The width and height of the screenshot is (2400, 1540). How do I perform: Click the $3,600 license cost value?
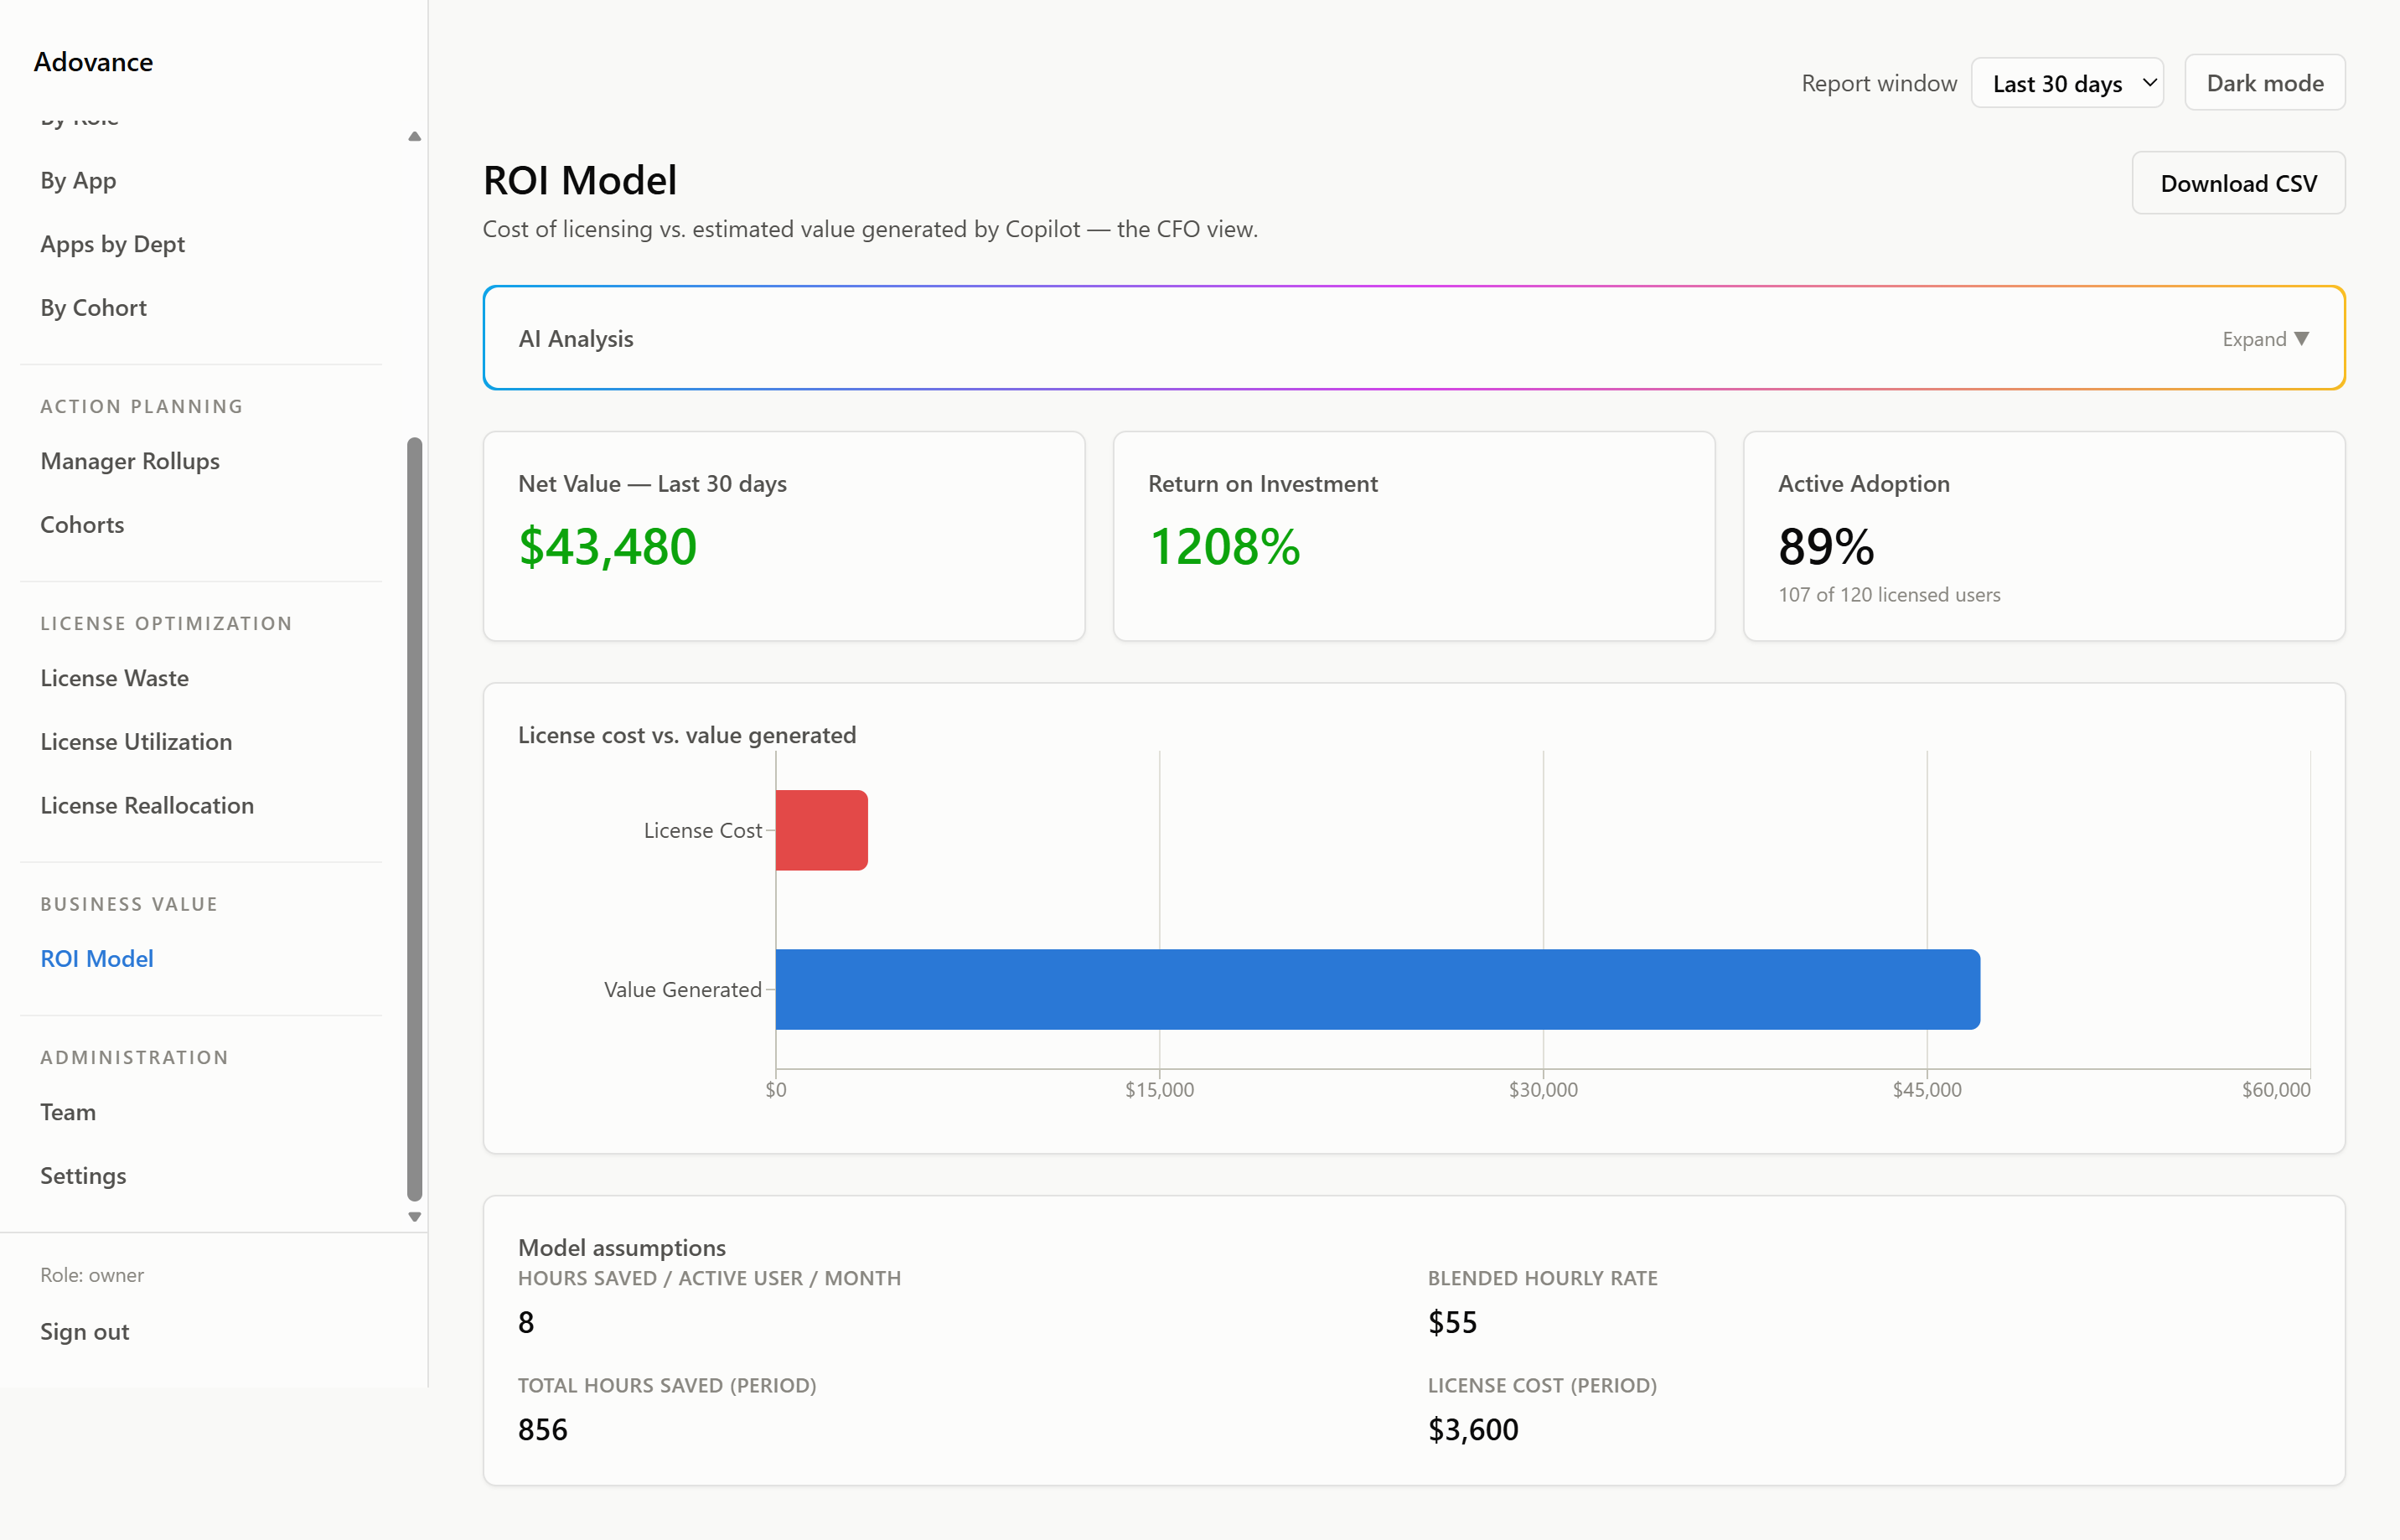[1473, 1429]
